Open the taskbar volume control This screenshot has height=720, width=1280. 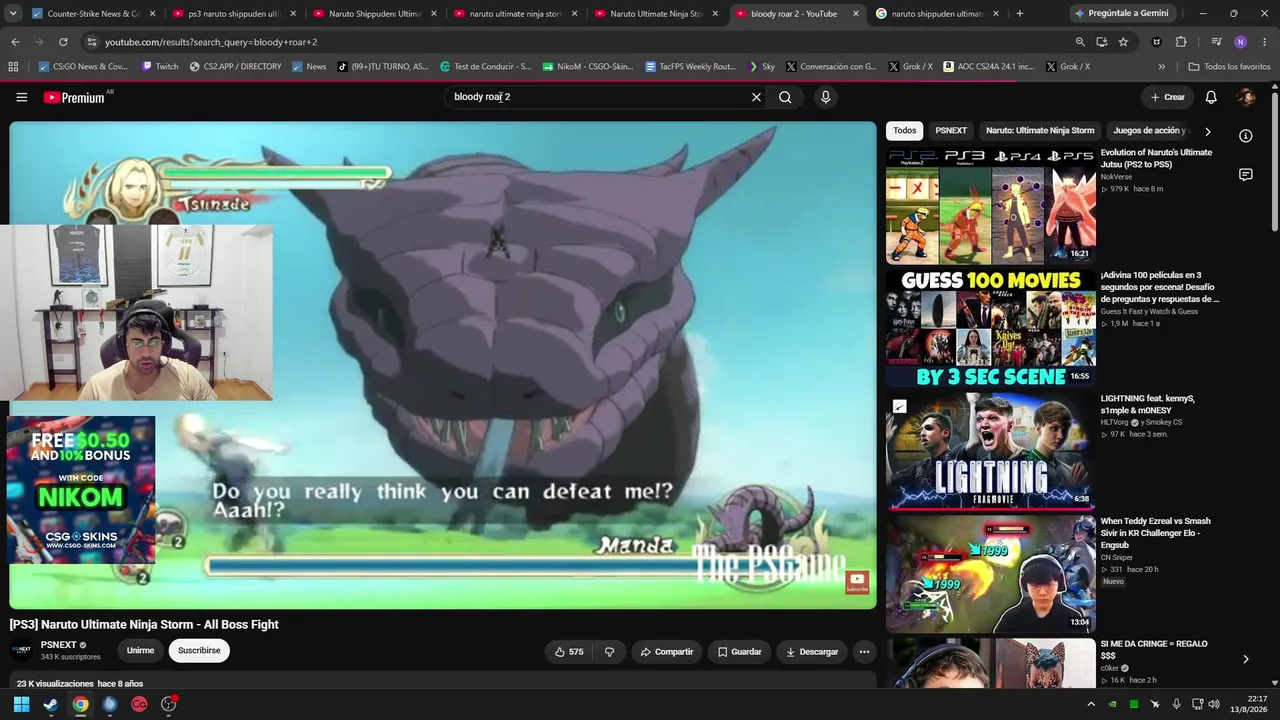pyautogui.click(x=1214, y=704)
